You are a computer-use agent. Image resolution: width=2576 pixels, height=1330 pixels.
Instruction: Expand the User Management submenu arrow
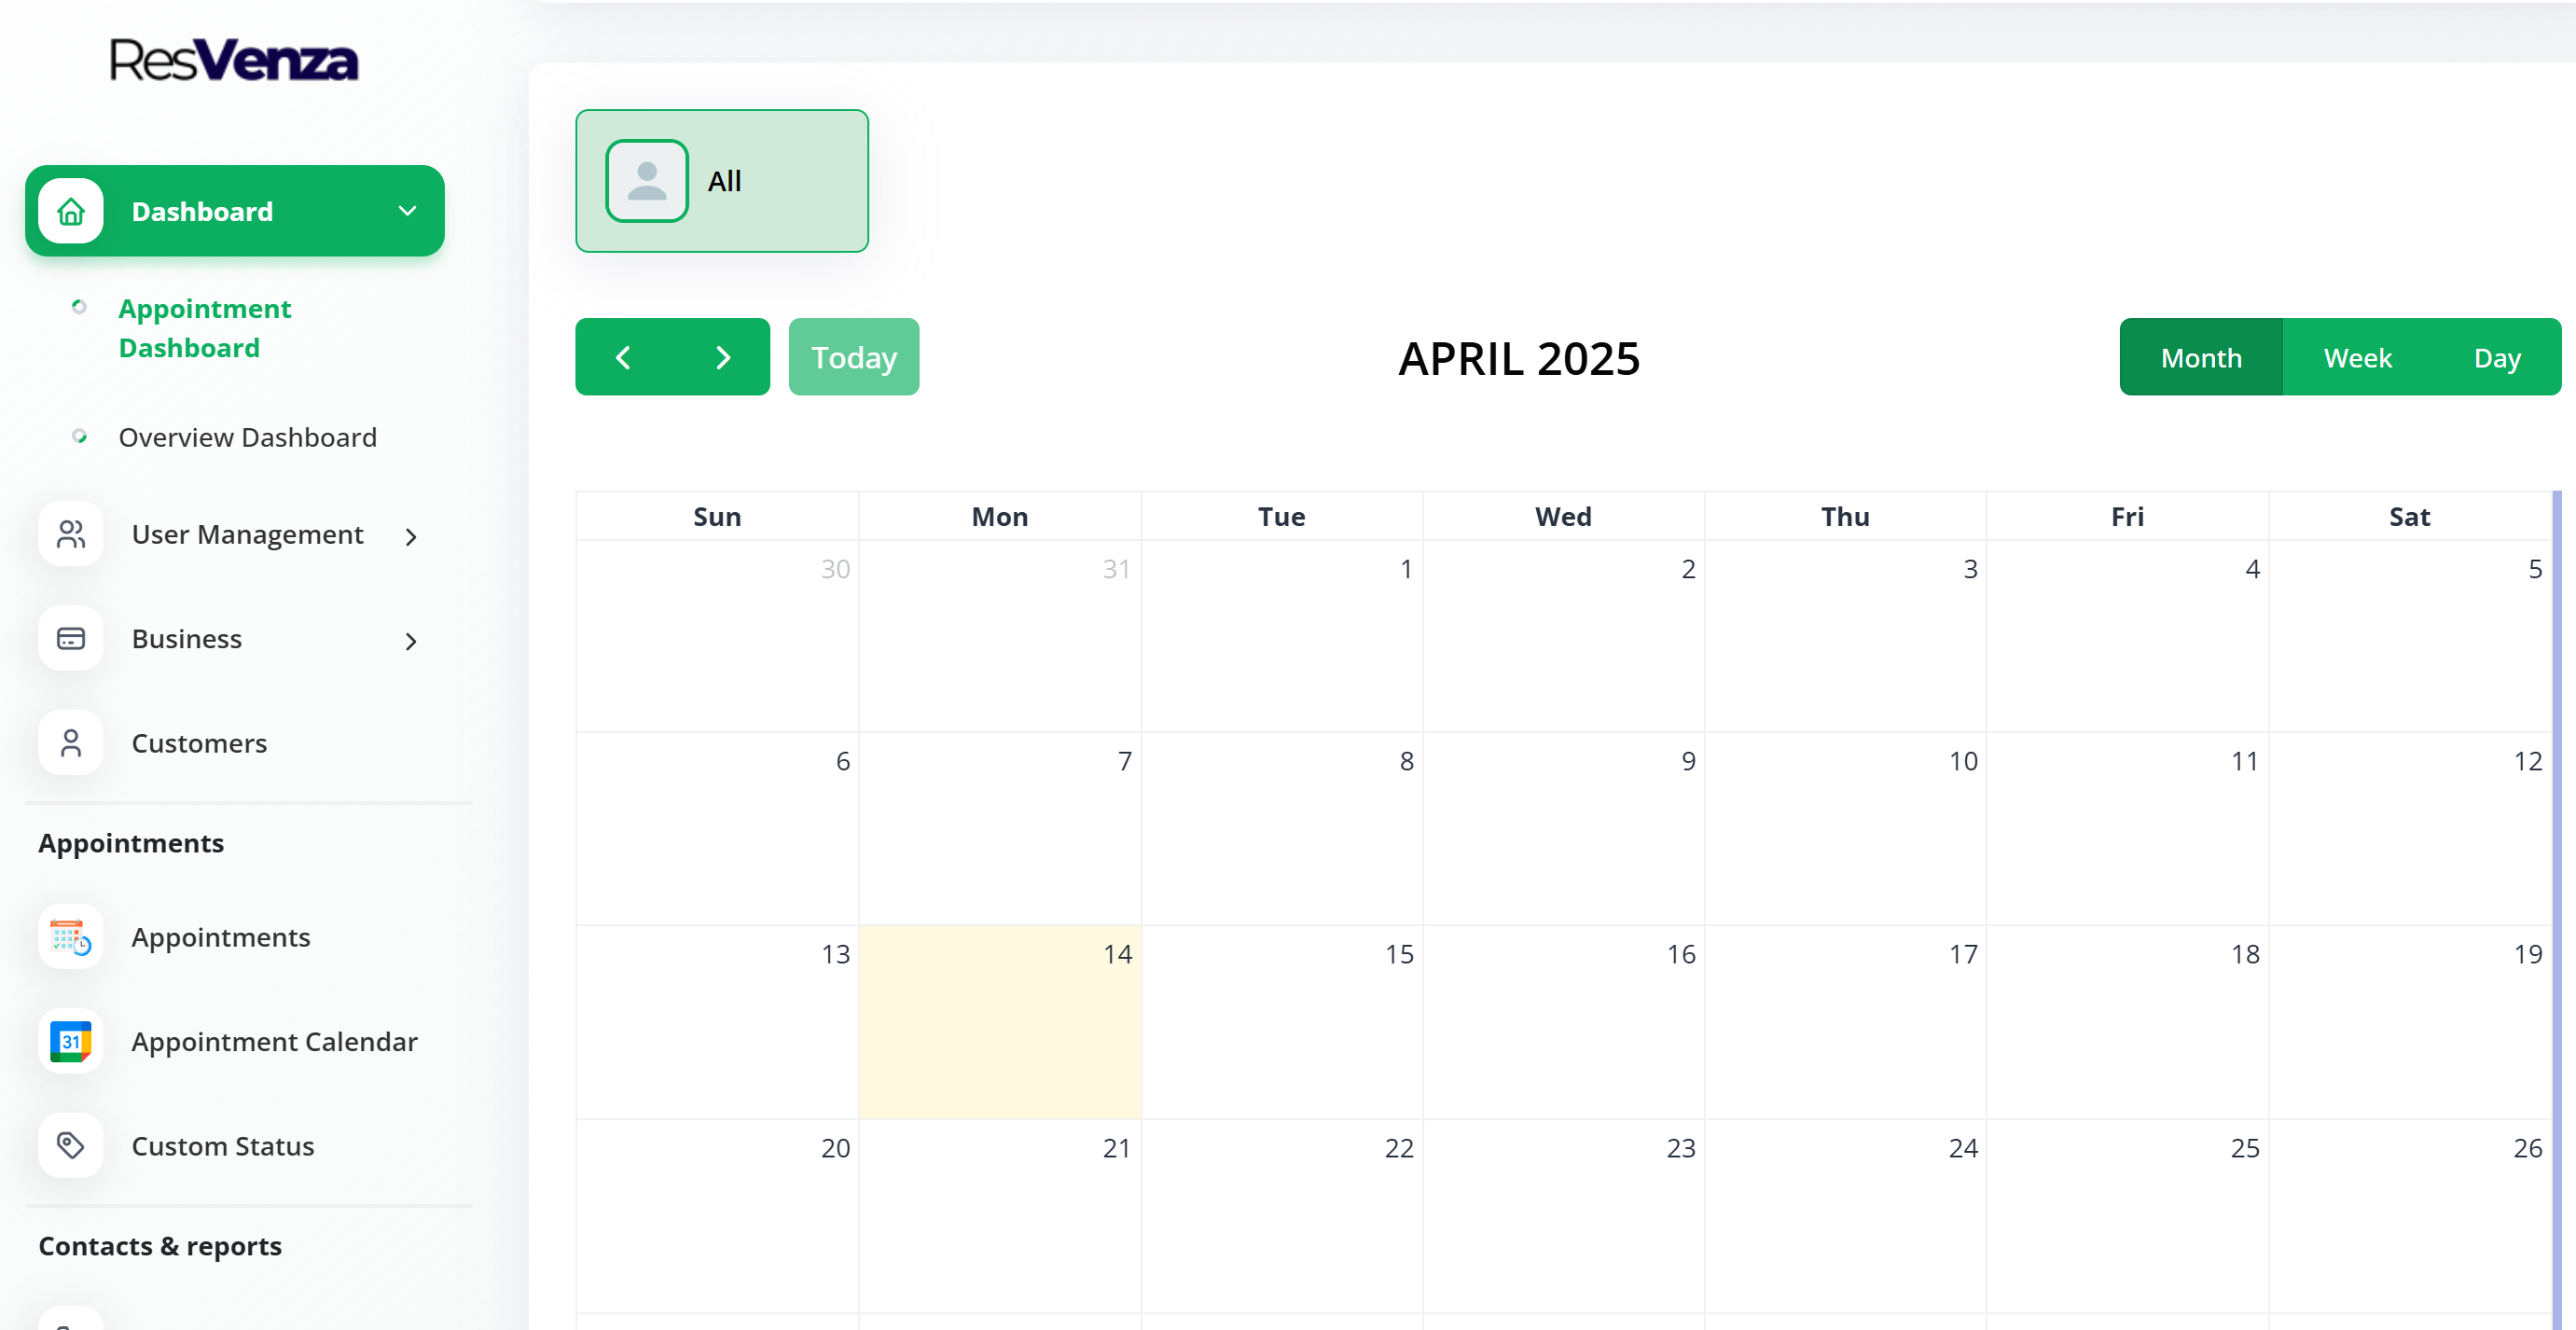410,537
